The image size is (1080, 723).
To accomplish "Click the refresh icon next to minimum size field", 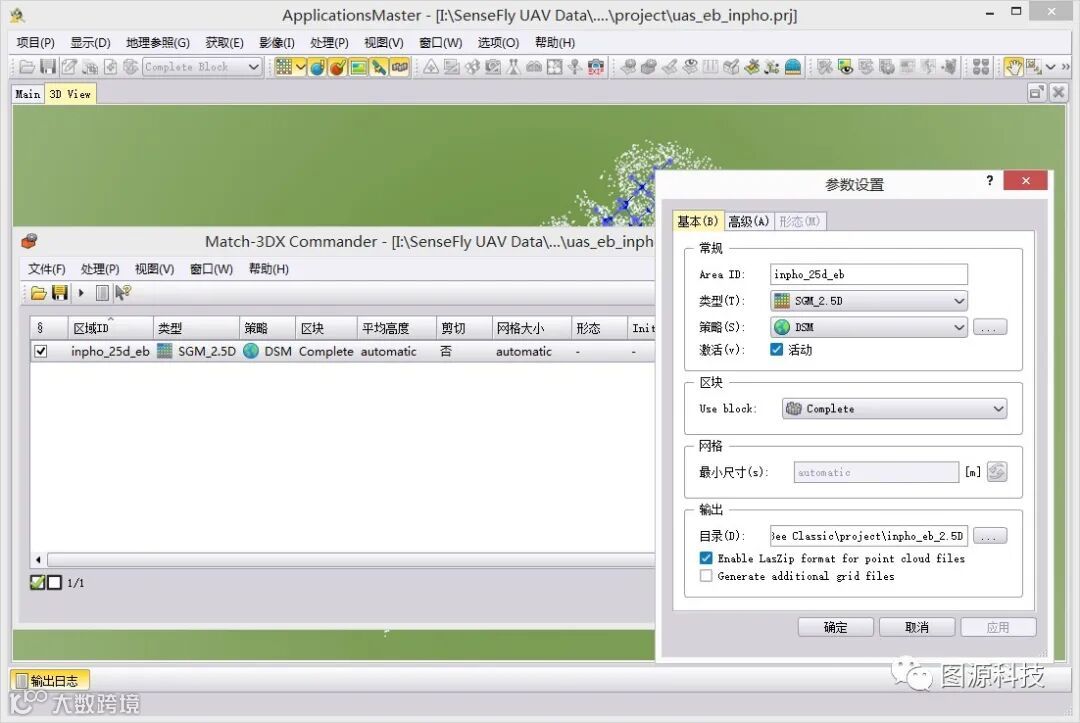I will click(x=997, y=472).
